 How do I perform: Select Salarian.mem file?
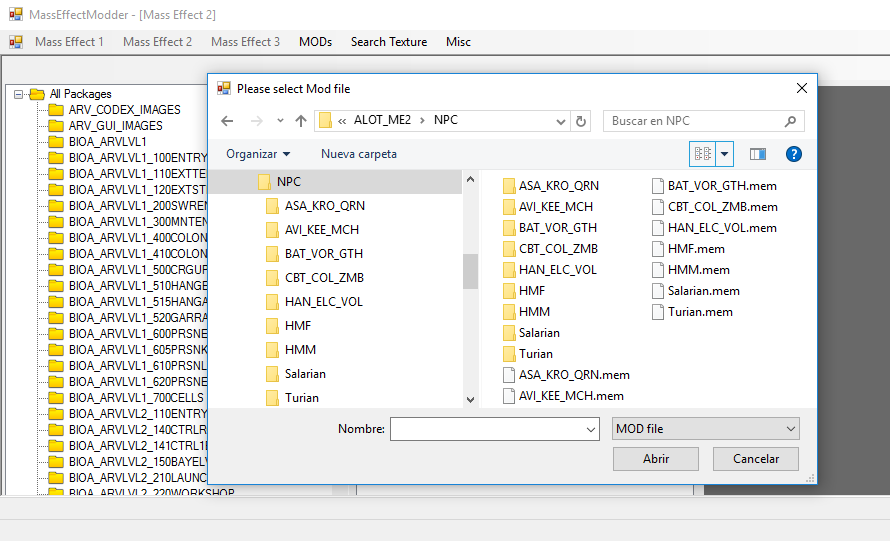coord(696,291)
